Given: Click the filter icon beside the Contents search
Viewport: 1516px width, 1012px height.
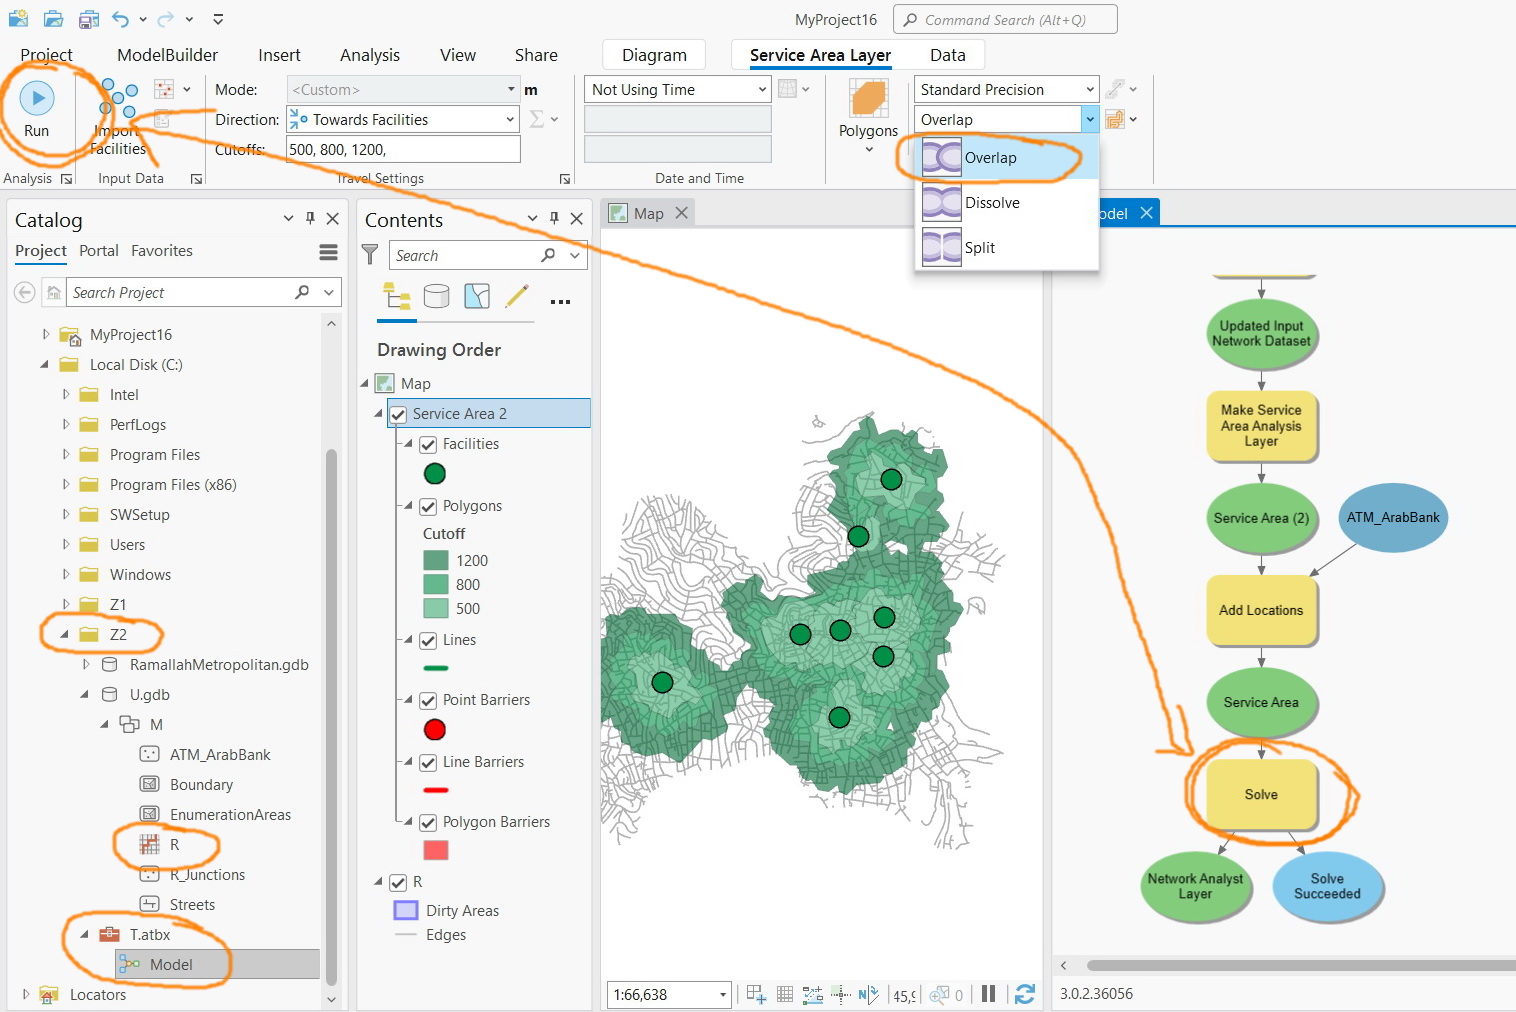Looking at the screenshot, I should click(370, 255).
